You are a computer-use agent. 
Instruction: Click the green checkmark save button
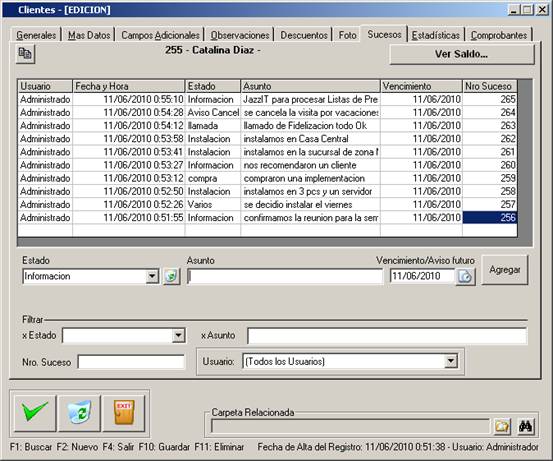point(35,413)
